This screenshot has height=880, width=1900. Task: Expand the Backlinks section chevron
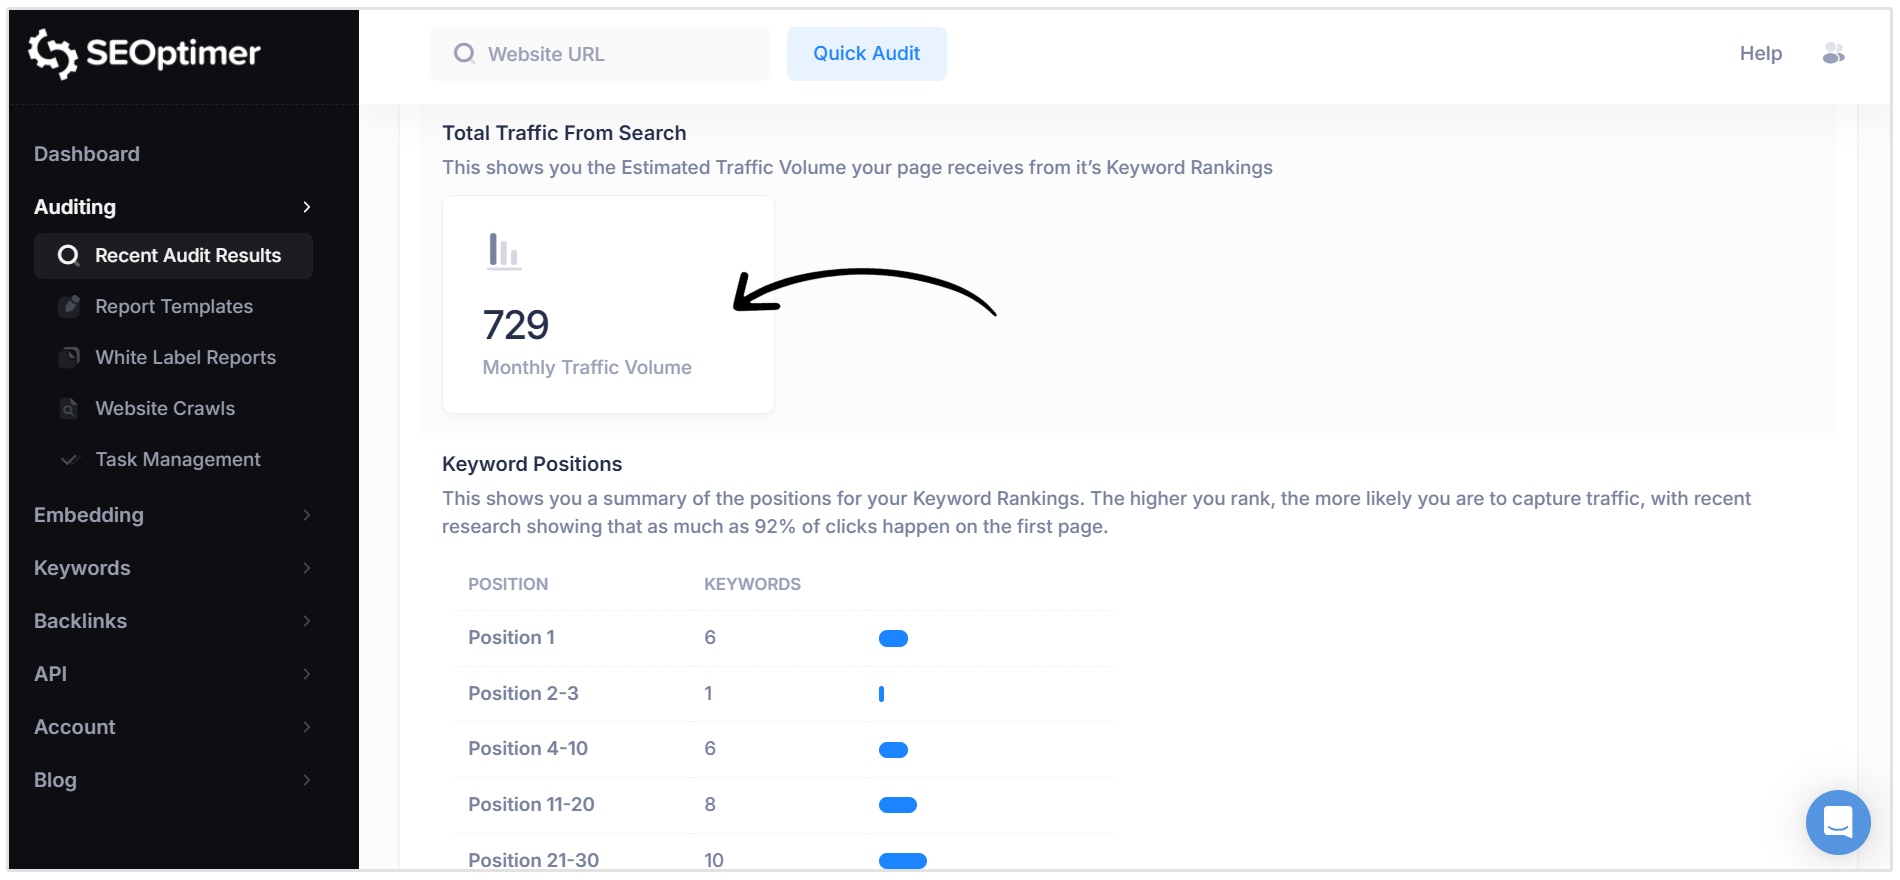pyautogui.click(x=307, y=621)
